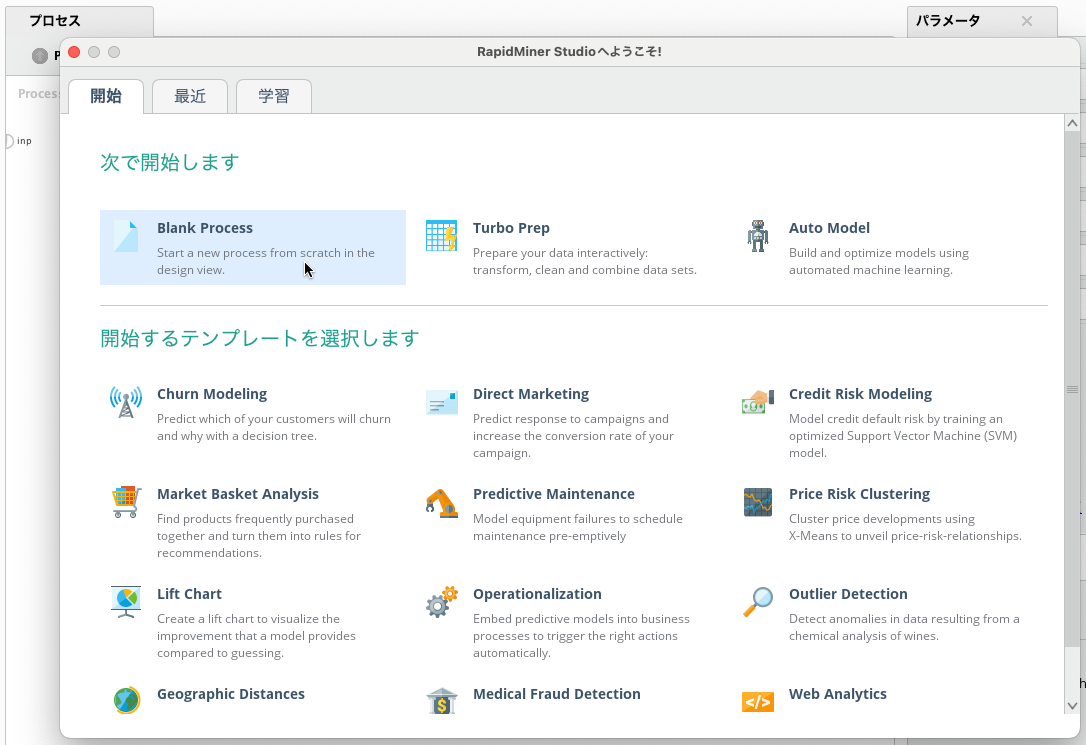This screenshot has height=745, width=1086.
Task: Open the 学習 tab
Action: click(274, 96)
